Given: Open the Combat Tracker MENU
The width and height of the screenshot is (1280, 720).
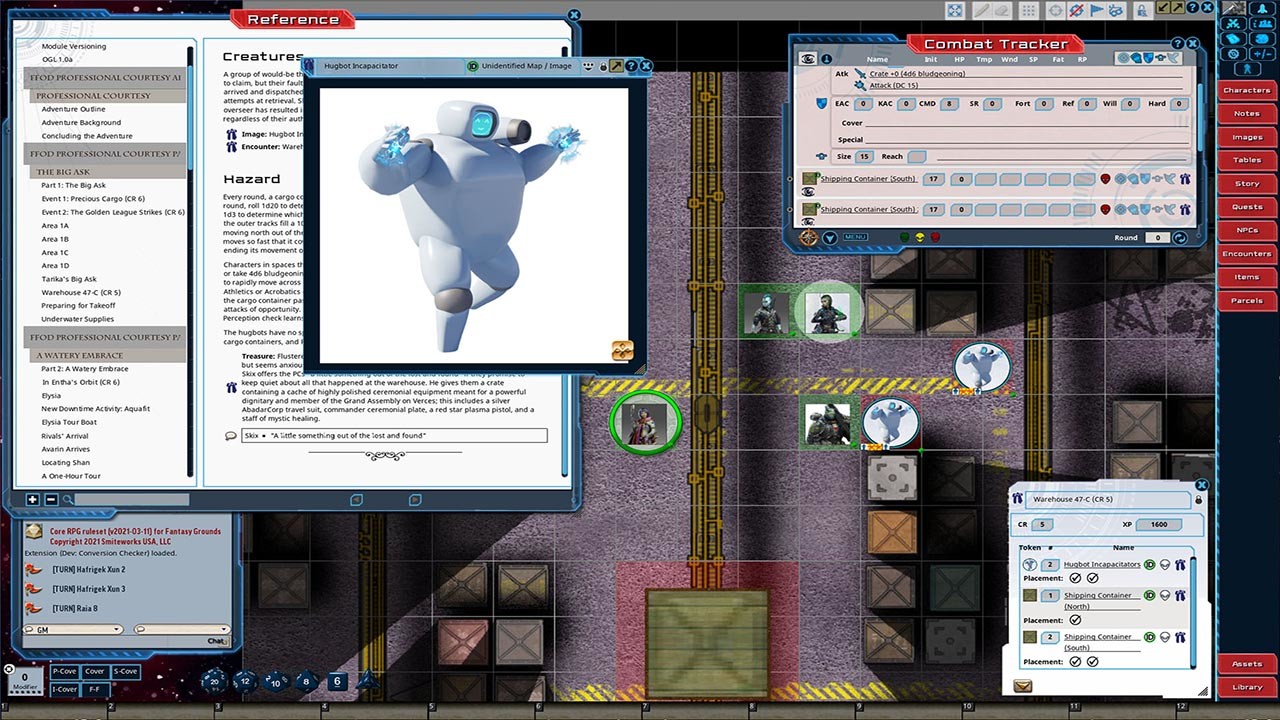Looking at the screenshot, I should click(855, 238).
